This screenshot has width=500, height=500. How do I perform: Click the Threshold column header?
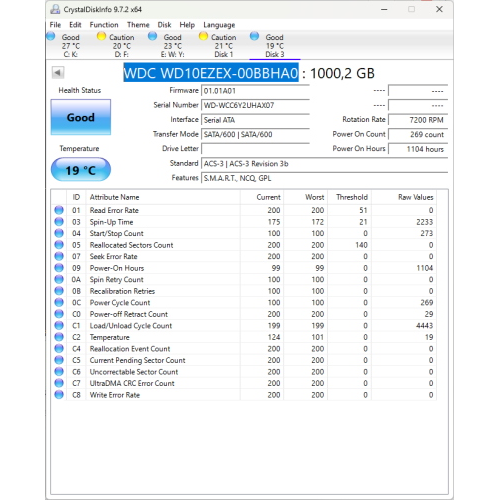[350, 197]
